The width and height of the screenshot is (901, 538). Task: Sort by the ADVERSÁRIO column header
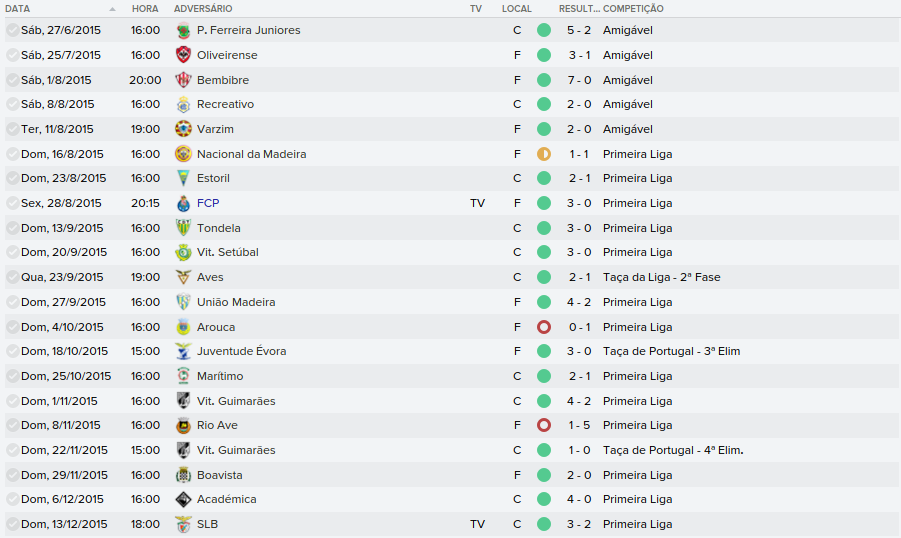pyautogui.click(x=203, y=8)
